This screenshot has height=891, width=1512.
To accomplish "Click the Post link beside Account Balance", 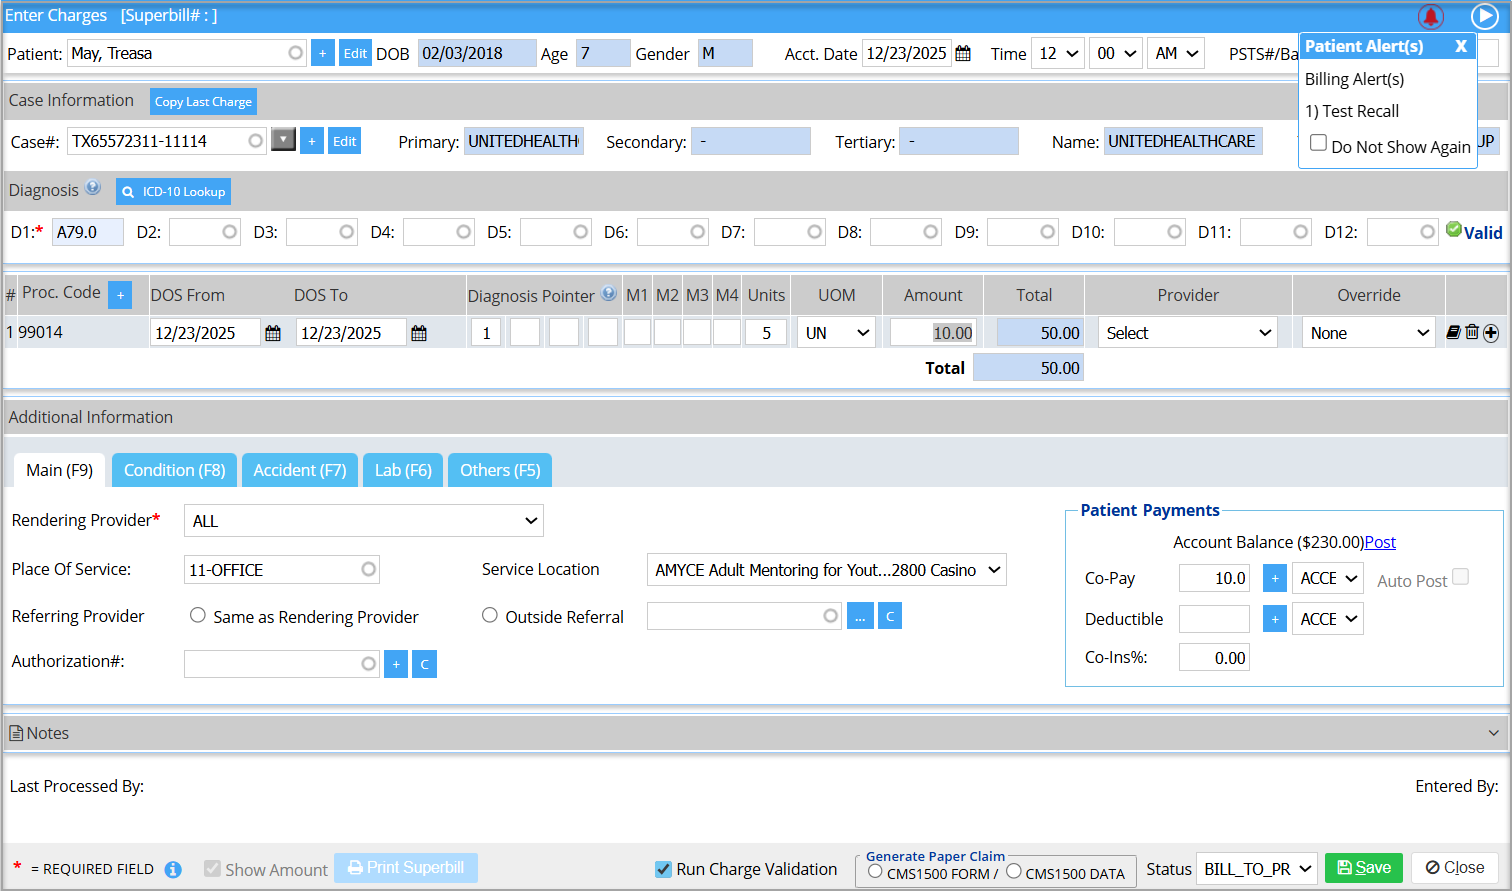I will click(x=1380, y=542).
